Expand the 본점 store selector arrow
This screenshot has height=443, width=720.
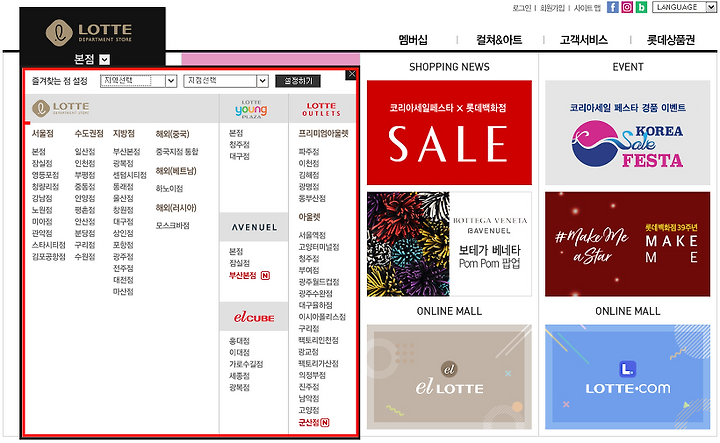[x=105, y=59]
